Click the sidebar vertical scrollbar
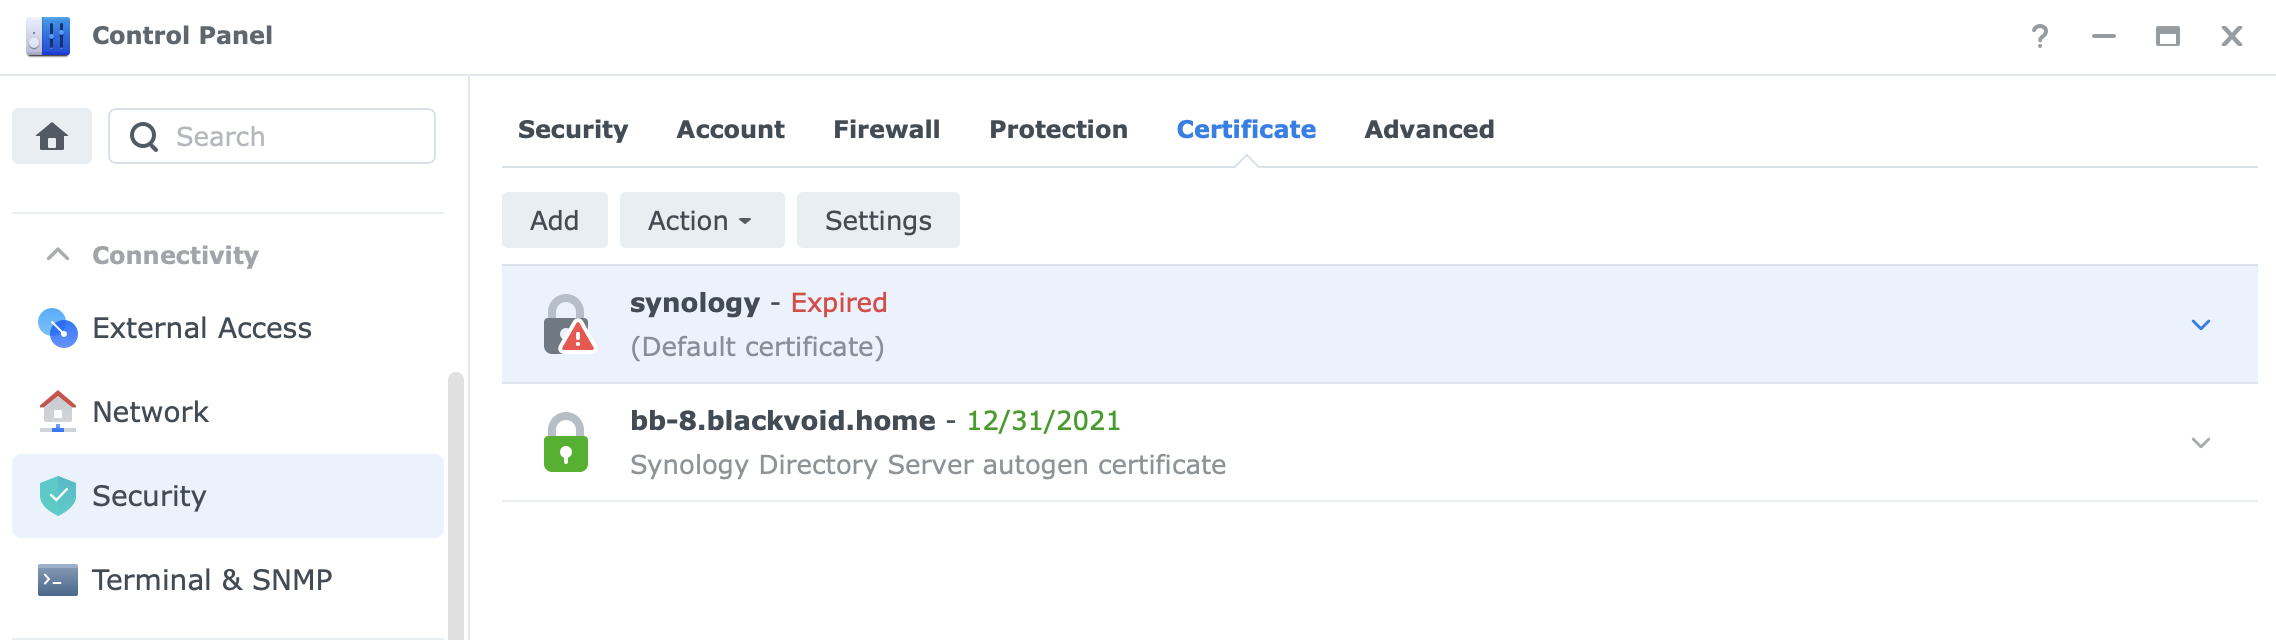Image resolution: width=2276 pixels, height=640 pixels. coord(456,505)
